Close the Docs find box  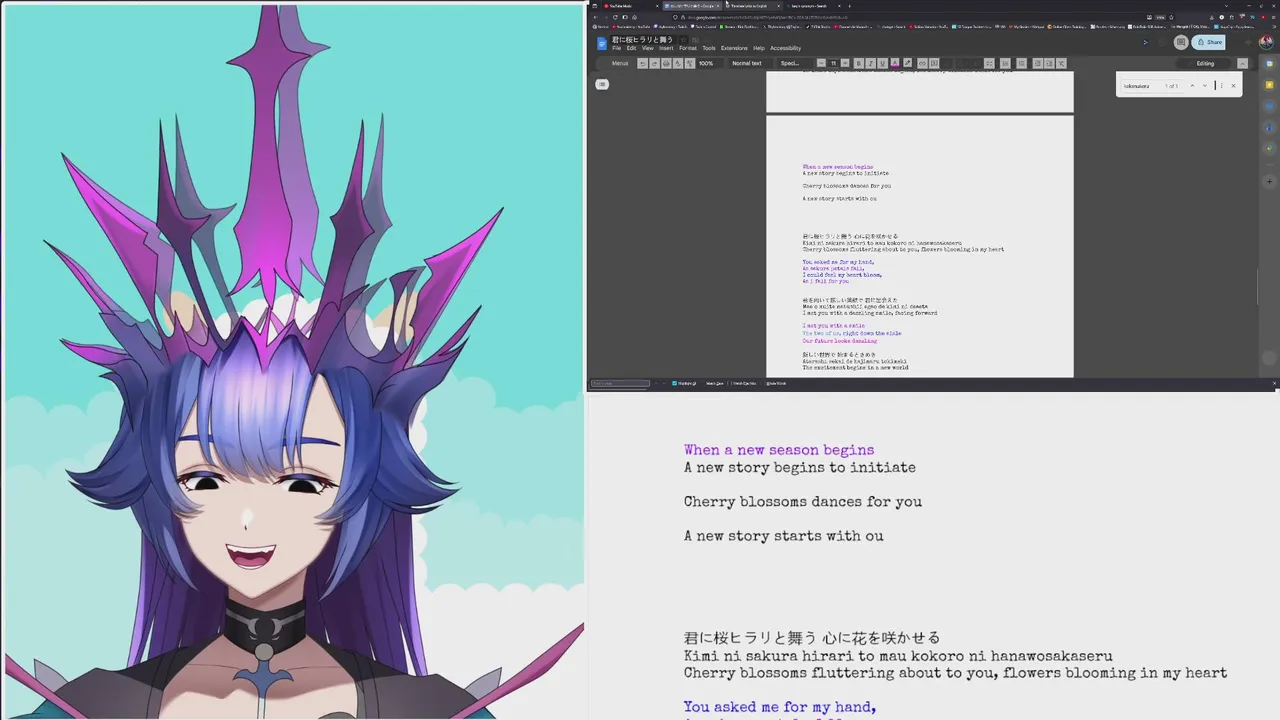click(1233, 86)
